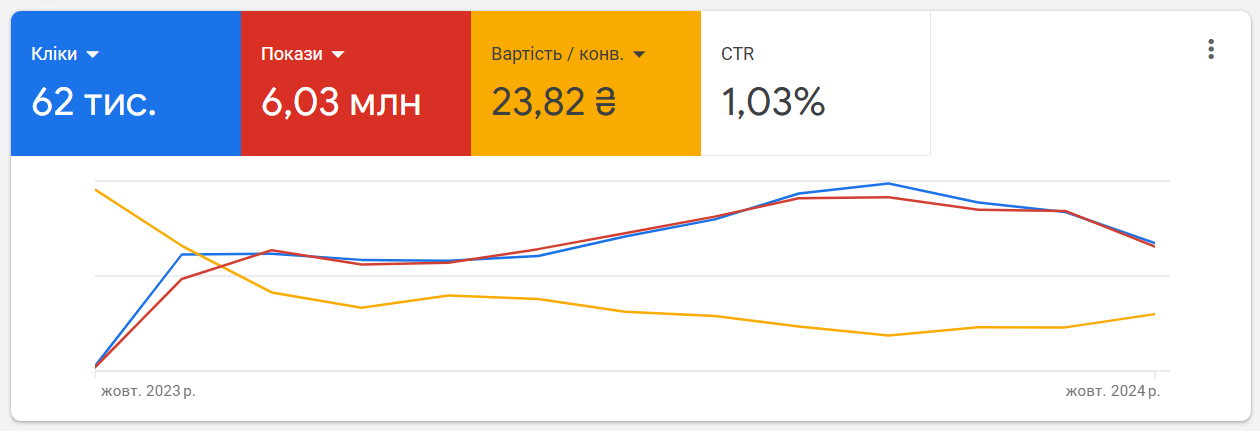Click the 62 тис. clicks value

[94, 102]
